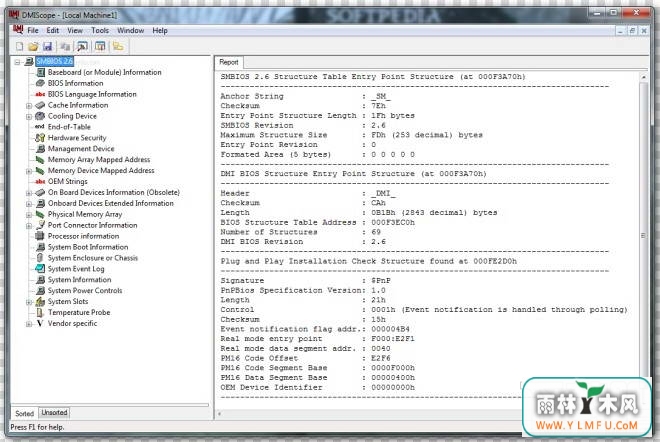Click the Hardware Security keys icon
Image resolution: width=660 pixels, height=442 pixels.
tap(40, 138)
